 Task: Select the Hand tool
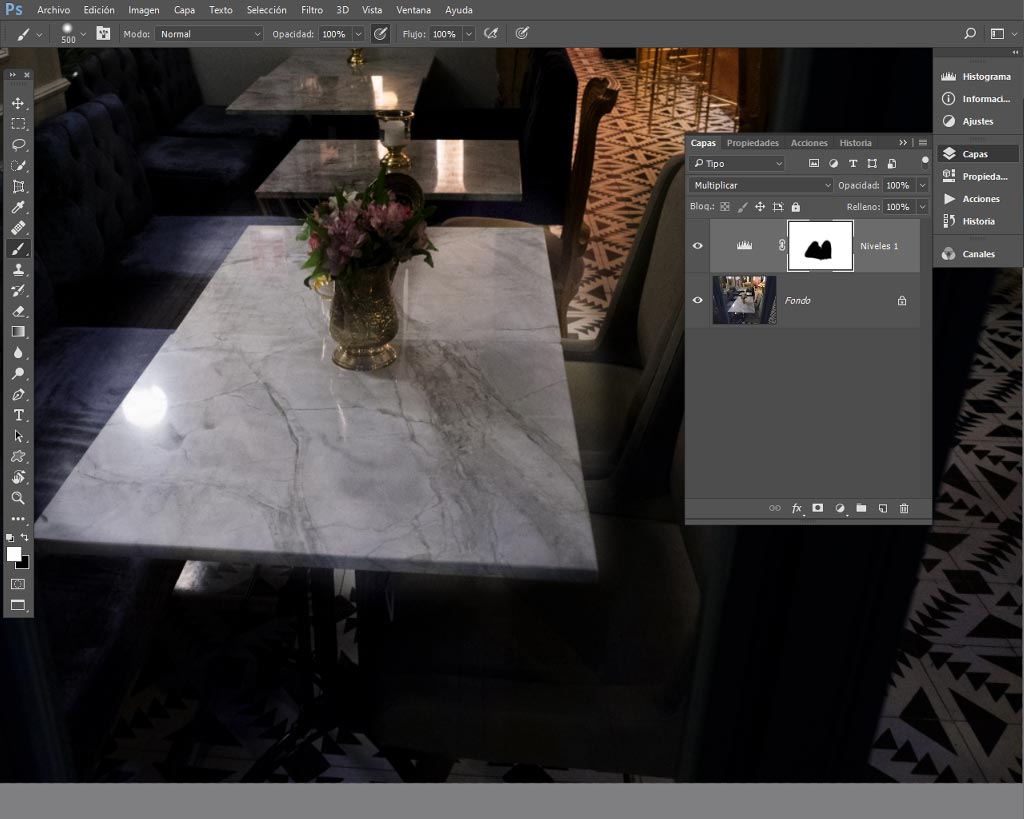(x=18, y=477)
